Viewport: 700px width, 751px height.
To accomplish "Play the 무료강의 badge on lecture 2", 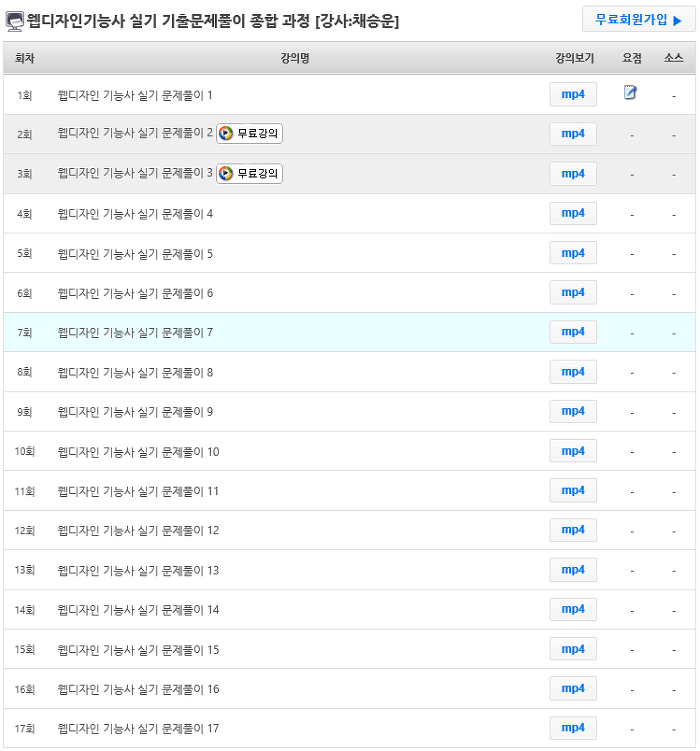I will 249,133.
